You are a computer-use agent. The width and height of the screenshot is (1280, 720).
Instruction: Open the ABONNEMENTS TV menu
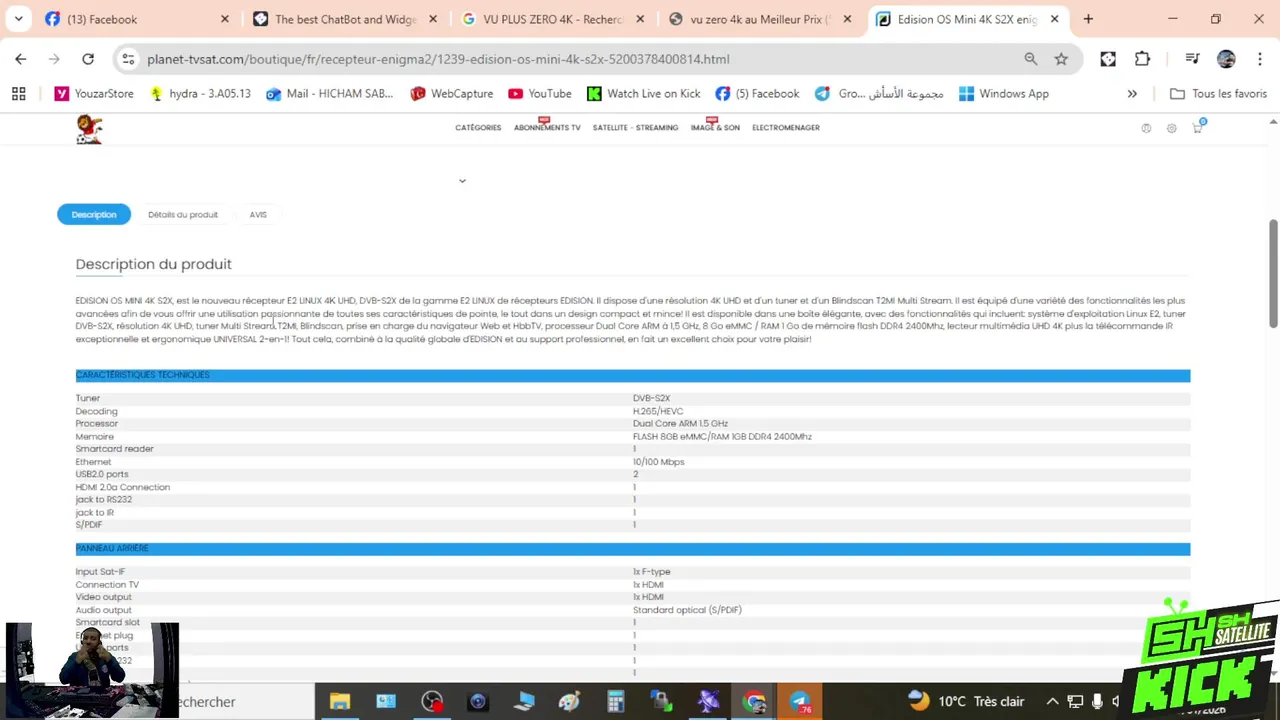coord(547,128)
